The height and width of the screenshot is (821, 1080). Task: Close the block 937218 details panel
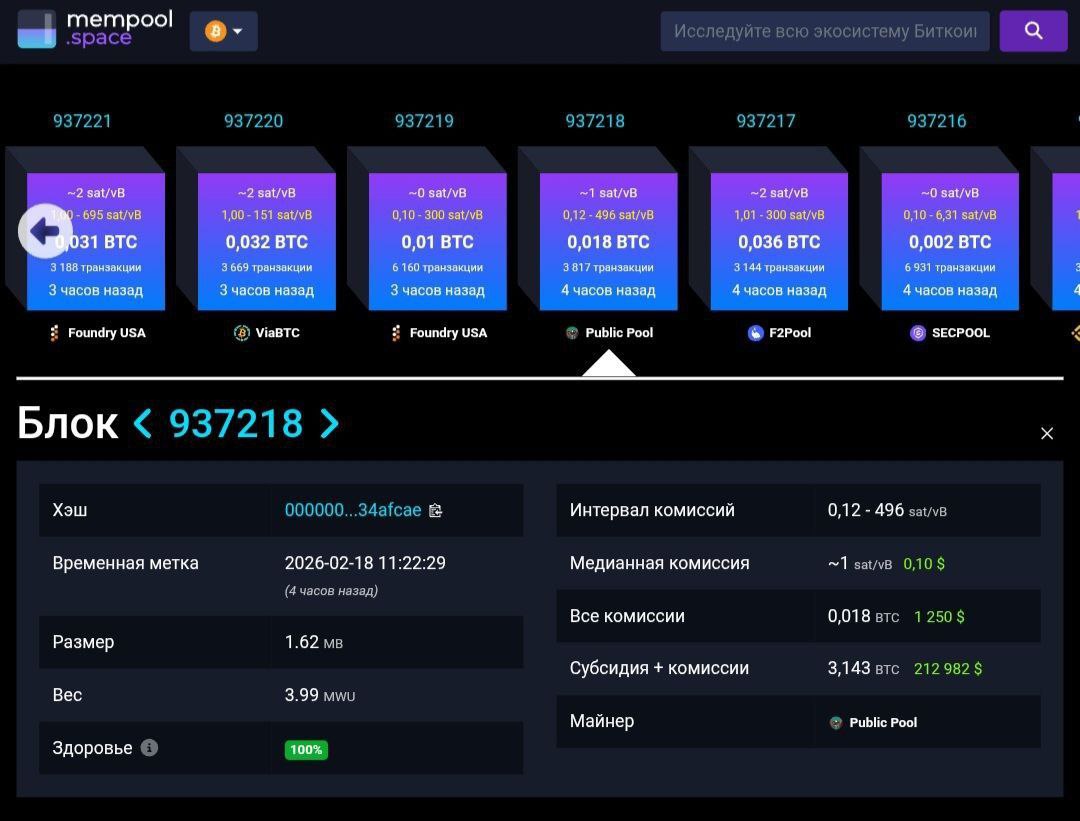click(x=1046, y=433)
